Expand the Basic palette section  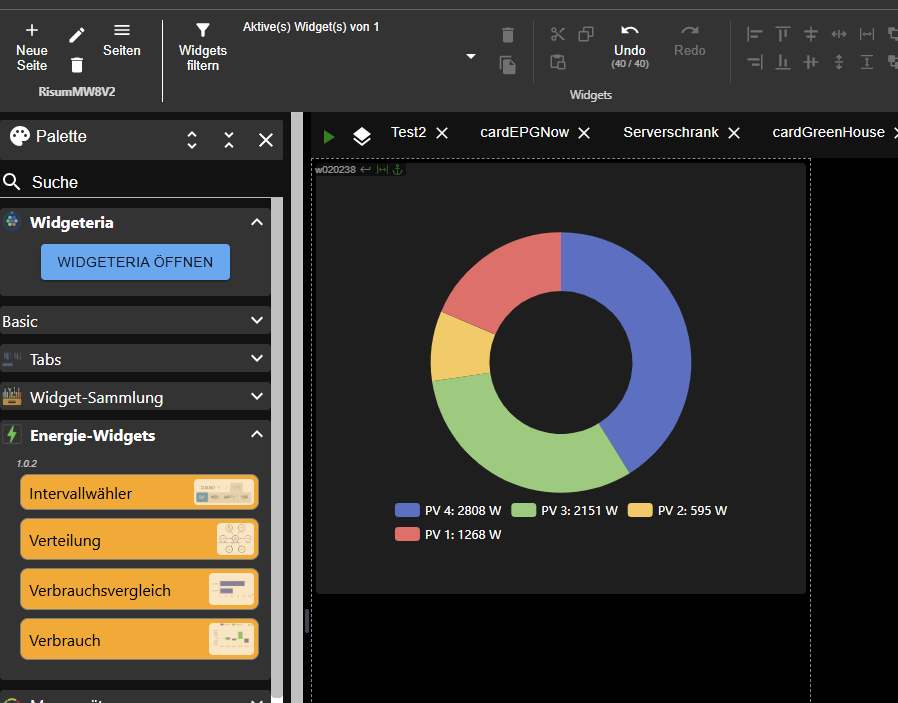(257, 321)
